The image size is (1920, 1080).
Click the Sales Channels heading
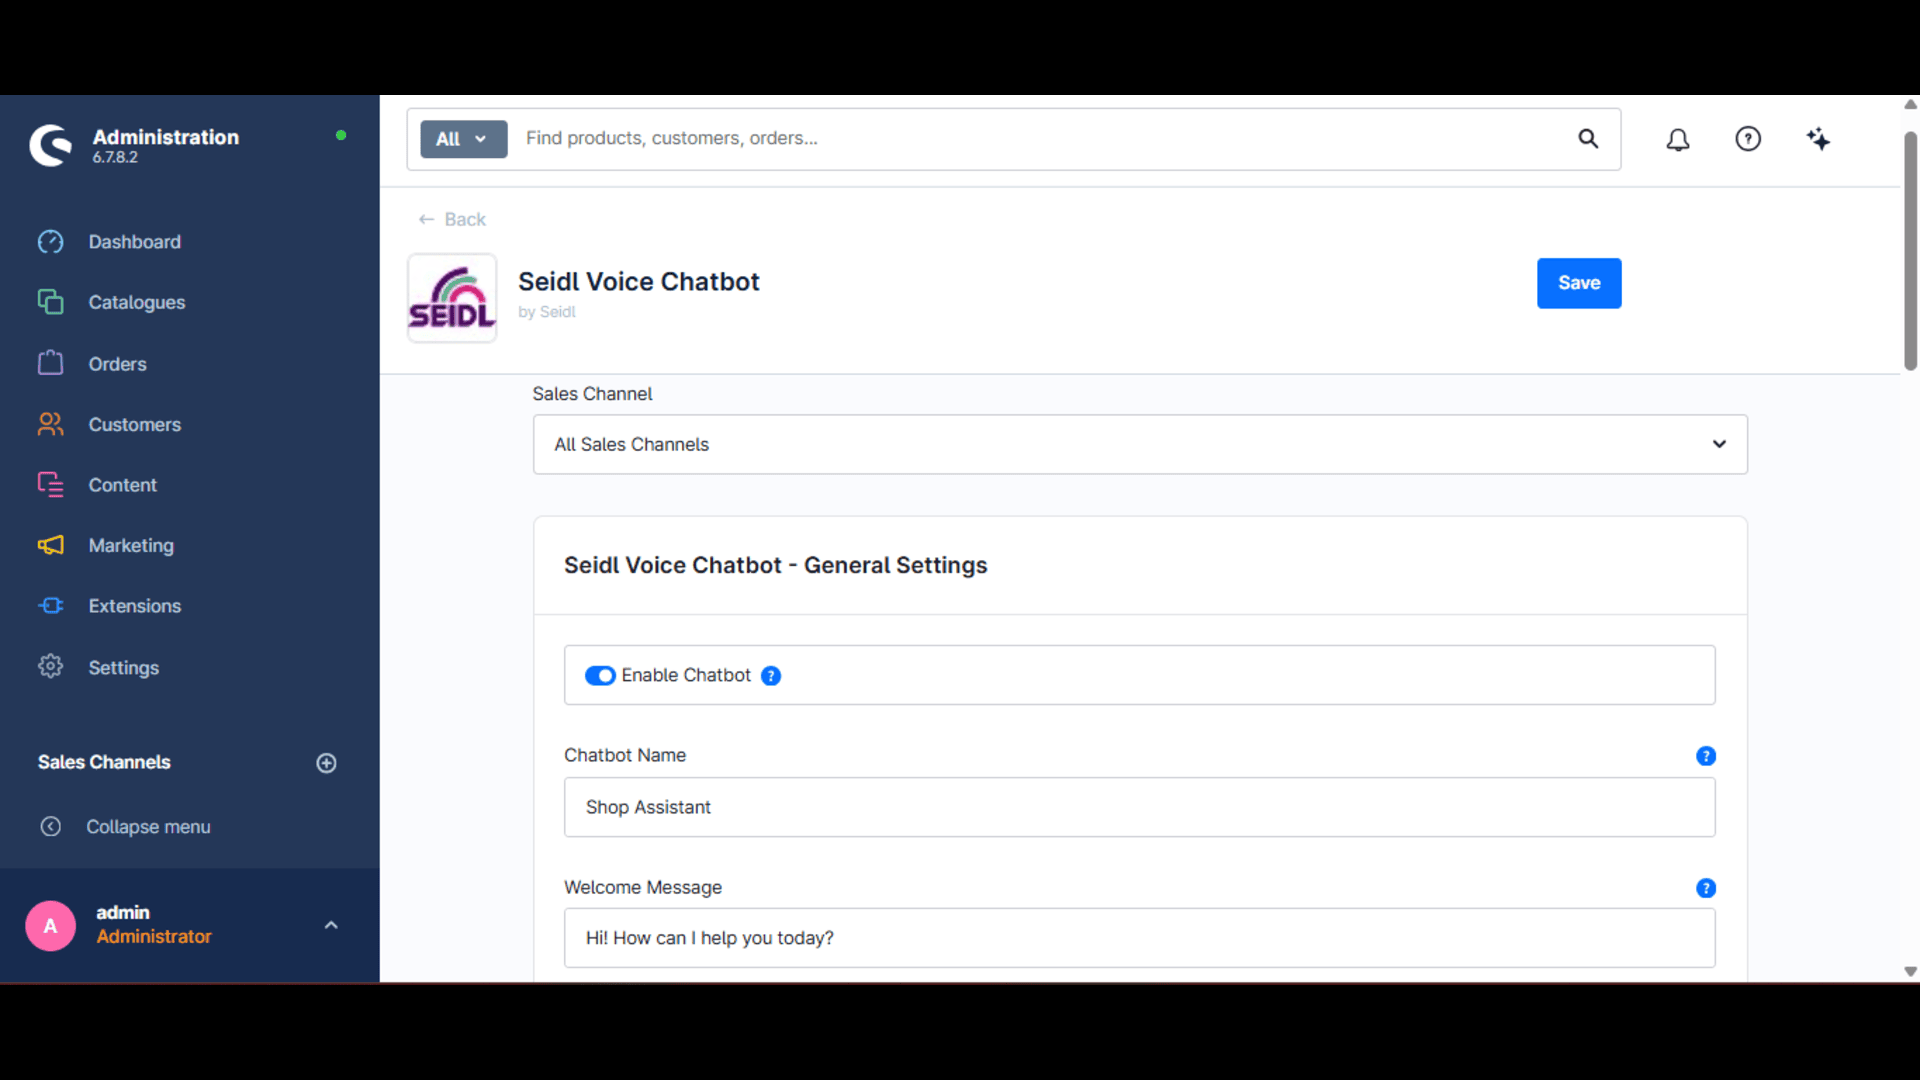104,762
